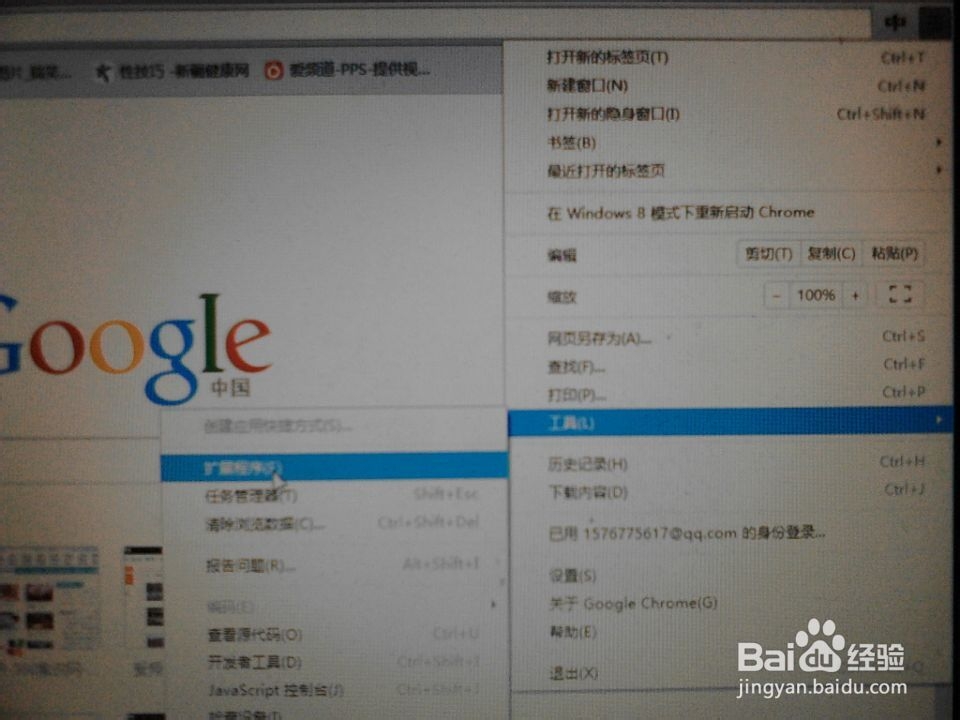Select 打开新的标签页(T) menu item
The width and height of the screenshot is (960, 720).
728,57
